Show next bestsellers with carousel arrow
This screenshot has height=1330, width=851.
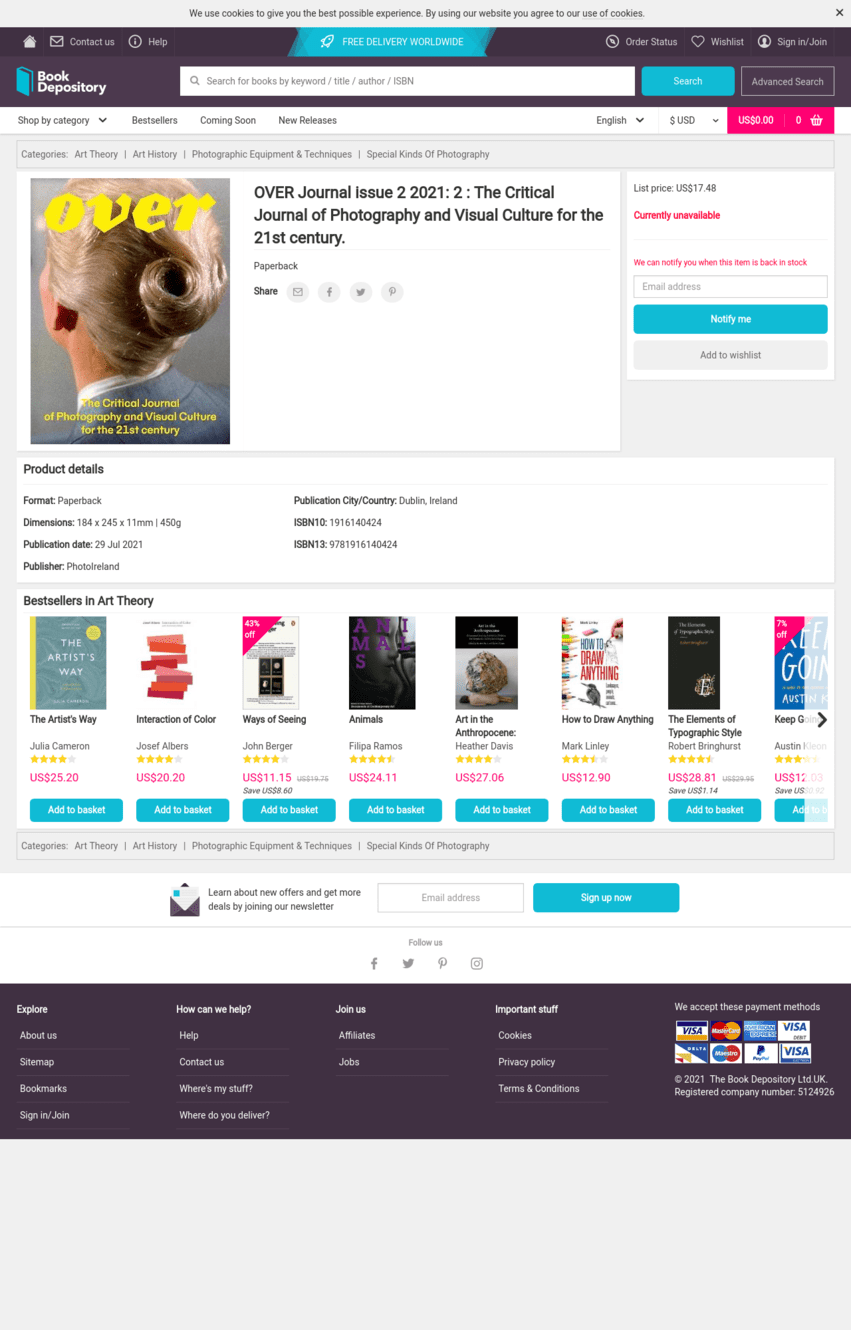(x=822, y=720)
